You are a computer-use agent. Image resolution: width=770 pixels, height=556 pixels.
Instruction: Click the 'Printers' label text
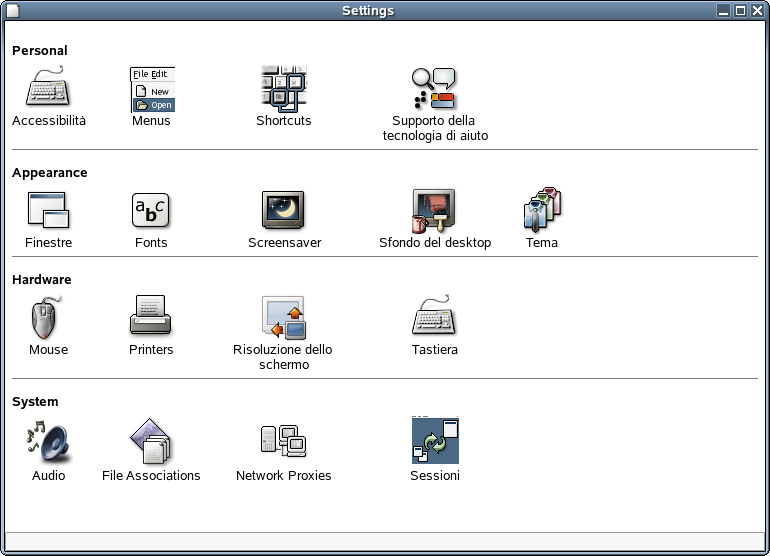pyautogui.click(x=151, y=350)
